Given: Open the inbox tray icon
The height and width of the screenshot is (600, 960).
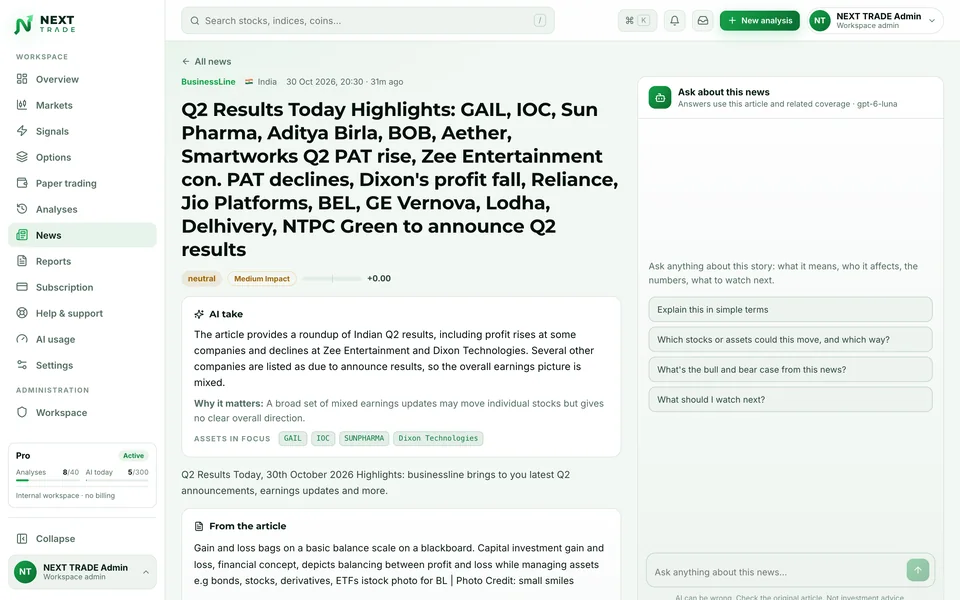Looking at the screenshot, I should 703,21.
